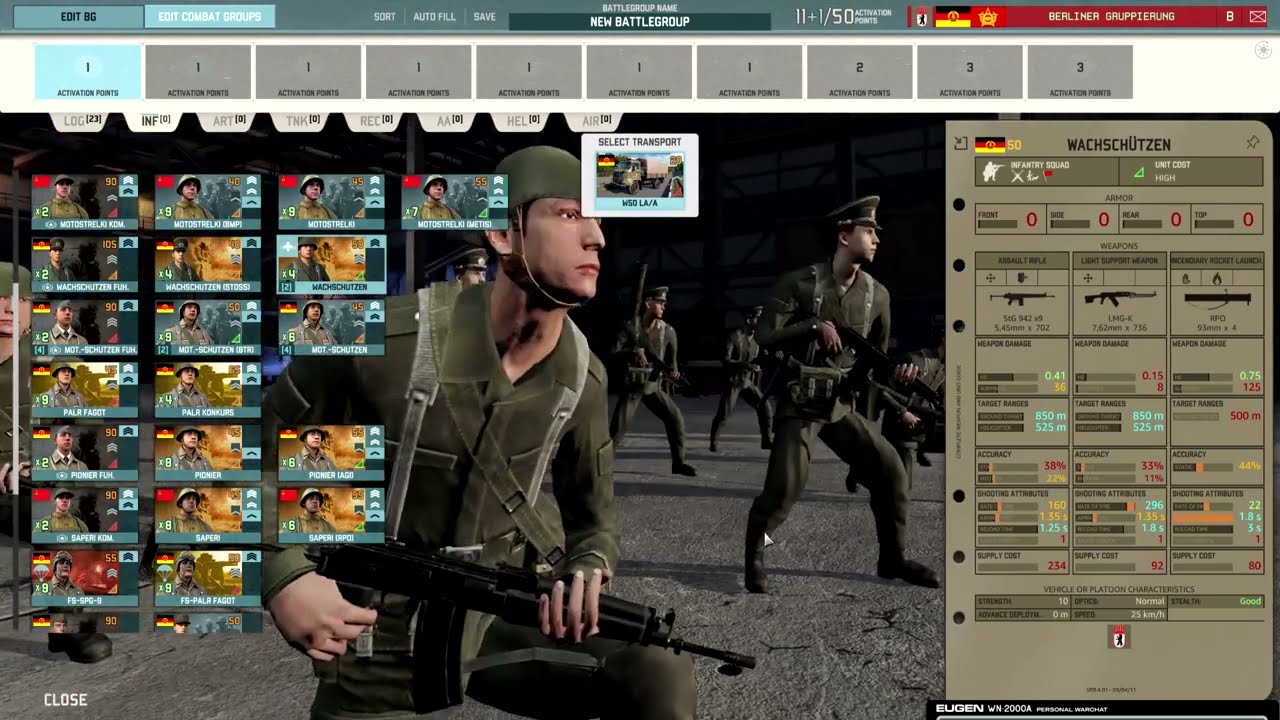1280x720 pixels.
Task: Click the infantry squad soldier icon
Action: point(993,172)
